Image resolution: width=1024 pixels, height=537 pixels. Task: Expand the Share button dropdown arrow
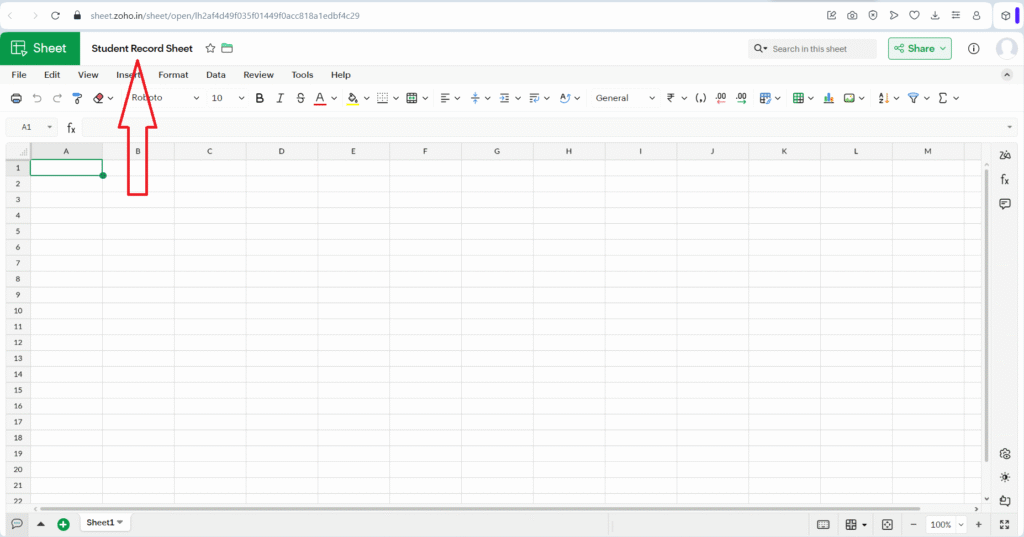pos(943,48)
